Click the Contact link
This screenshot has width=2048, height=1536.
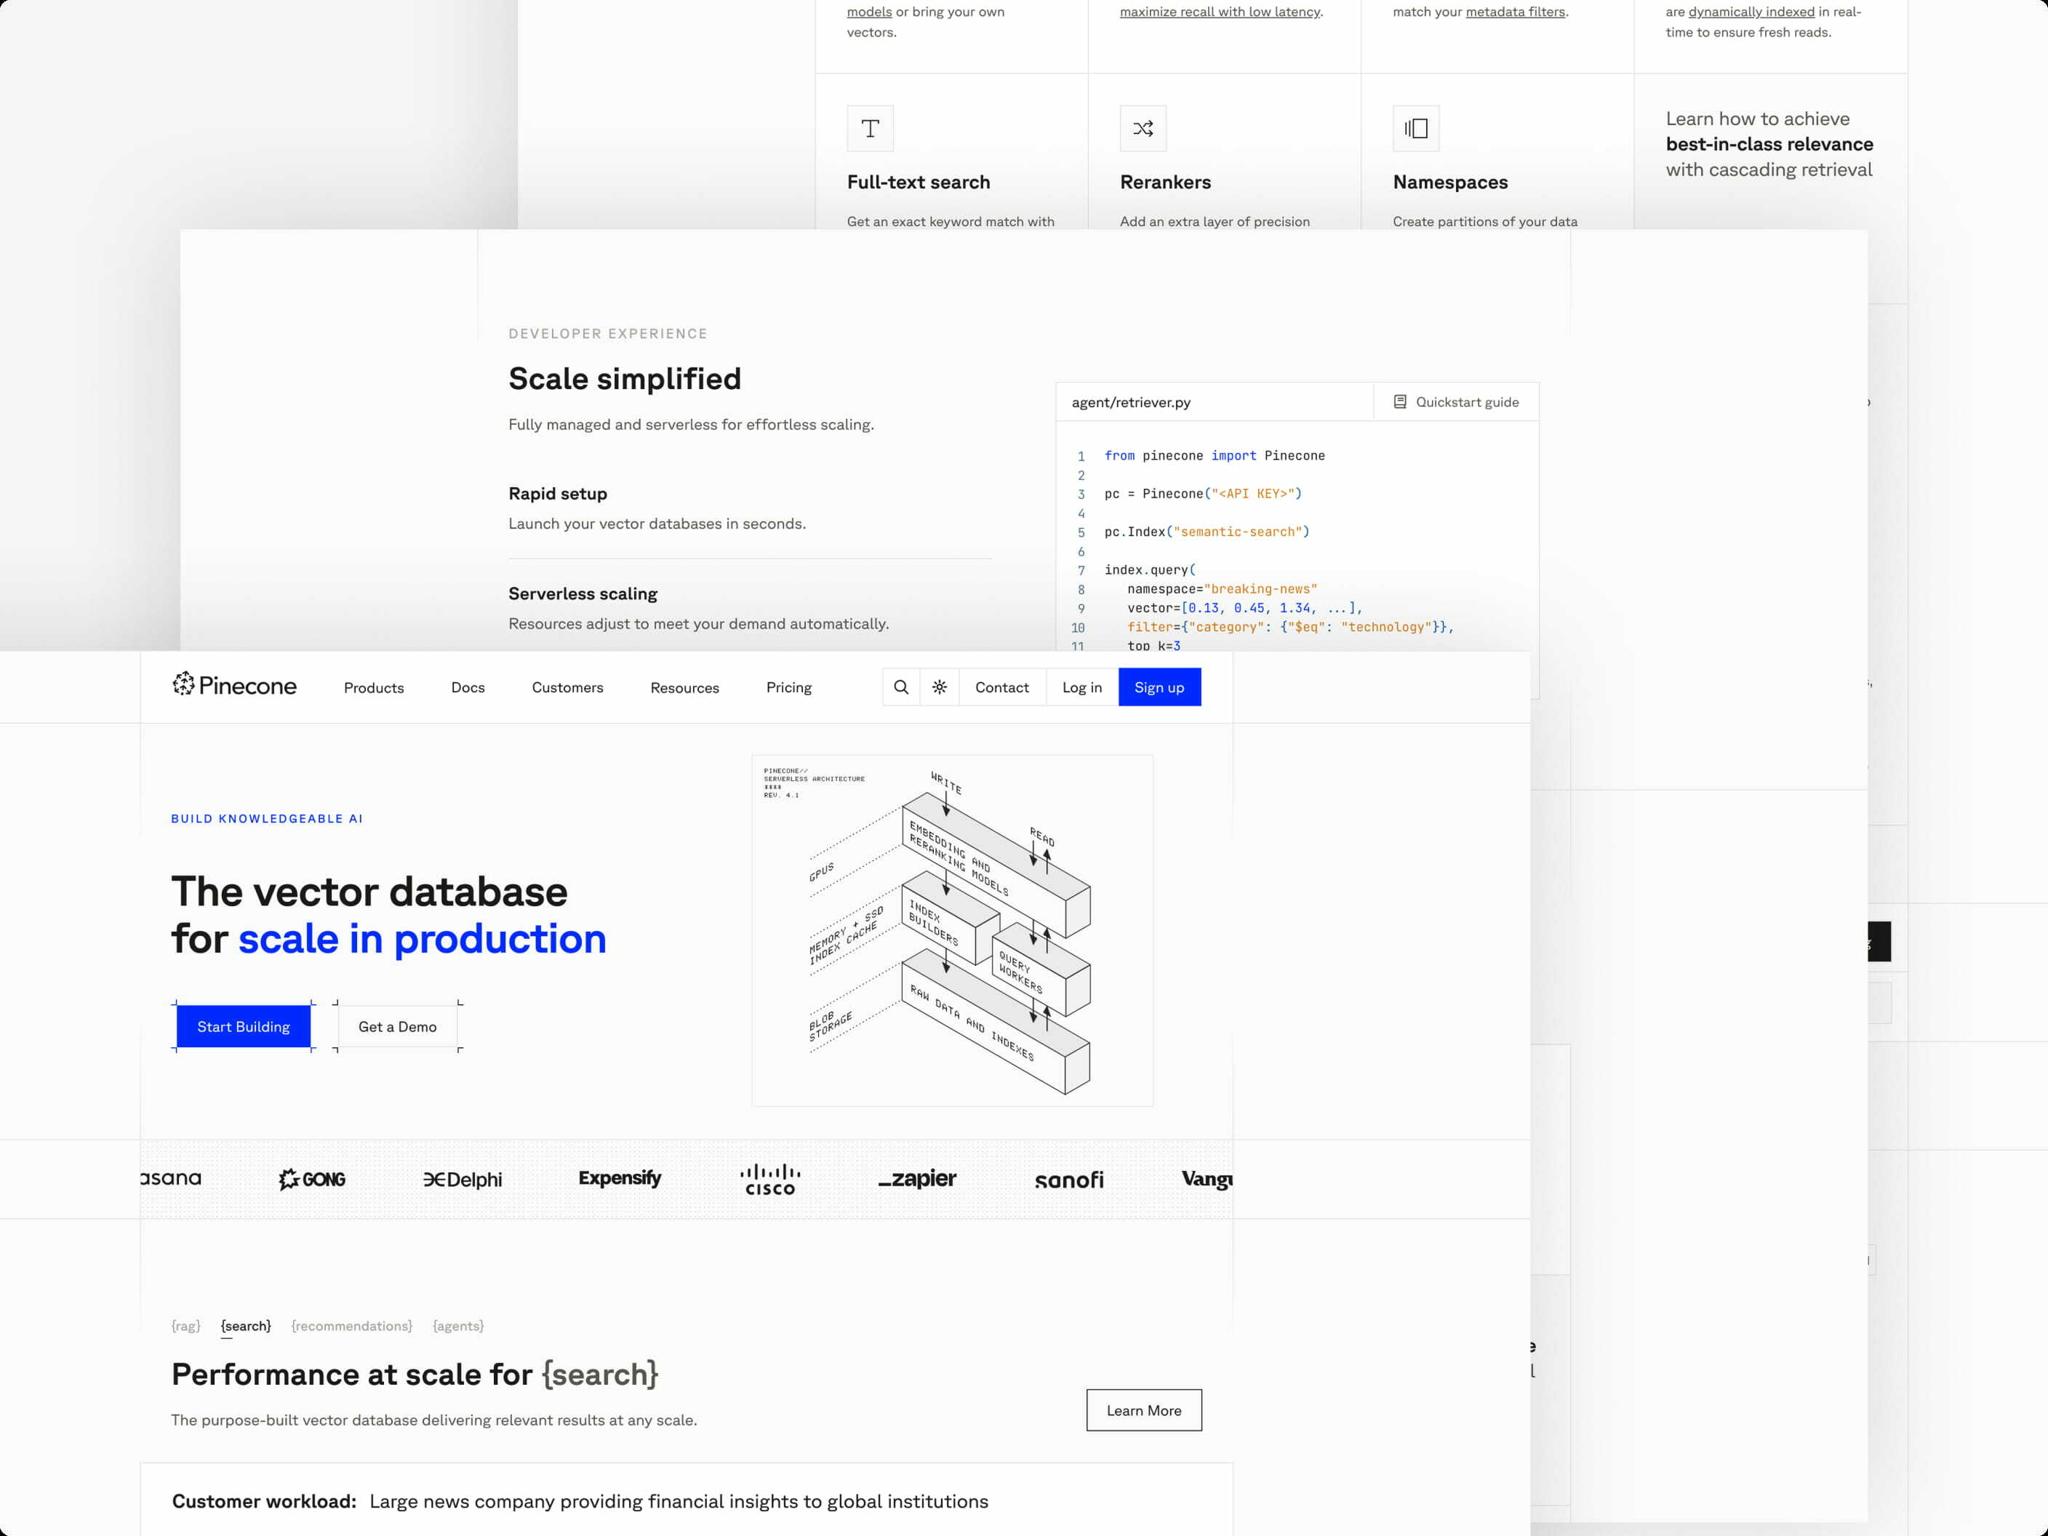[1002, 687]
